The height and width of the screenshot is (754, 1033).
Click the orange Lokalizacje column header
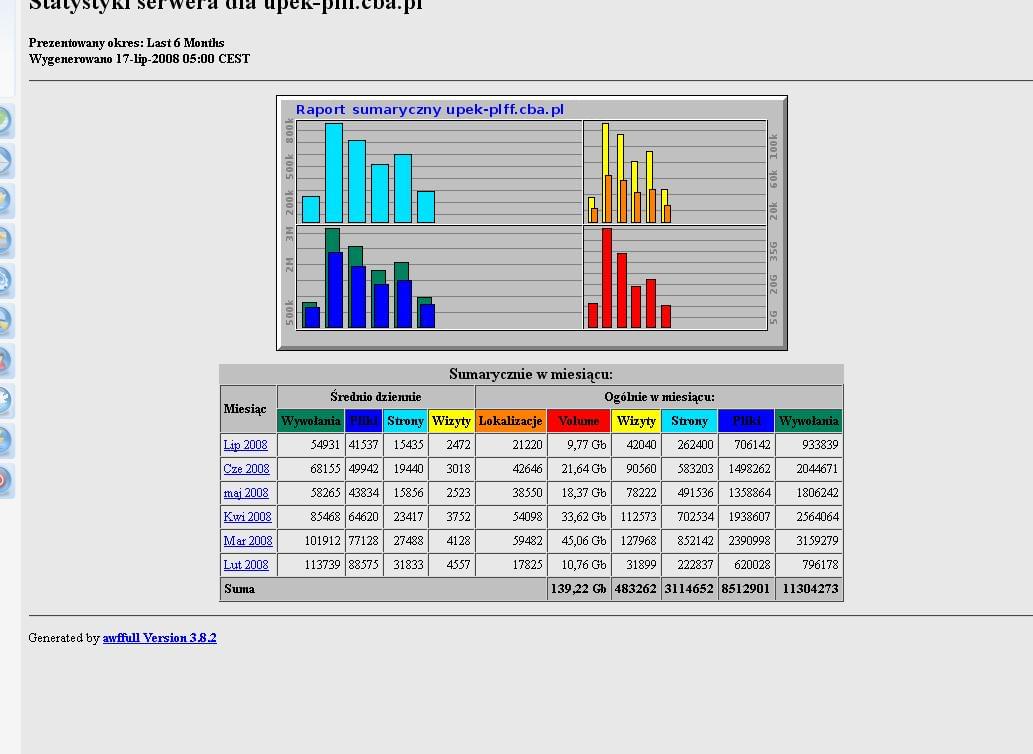[510, 421]
